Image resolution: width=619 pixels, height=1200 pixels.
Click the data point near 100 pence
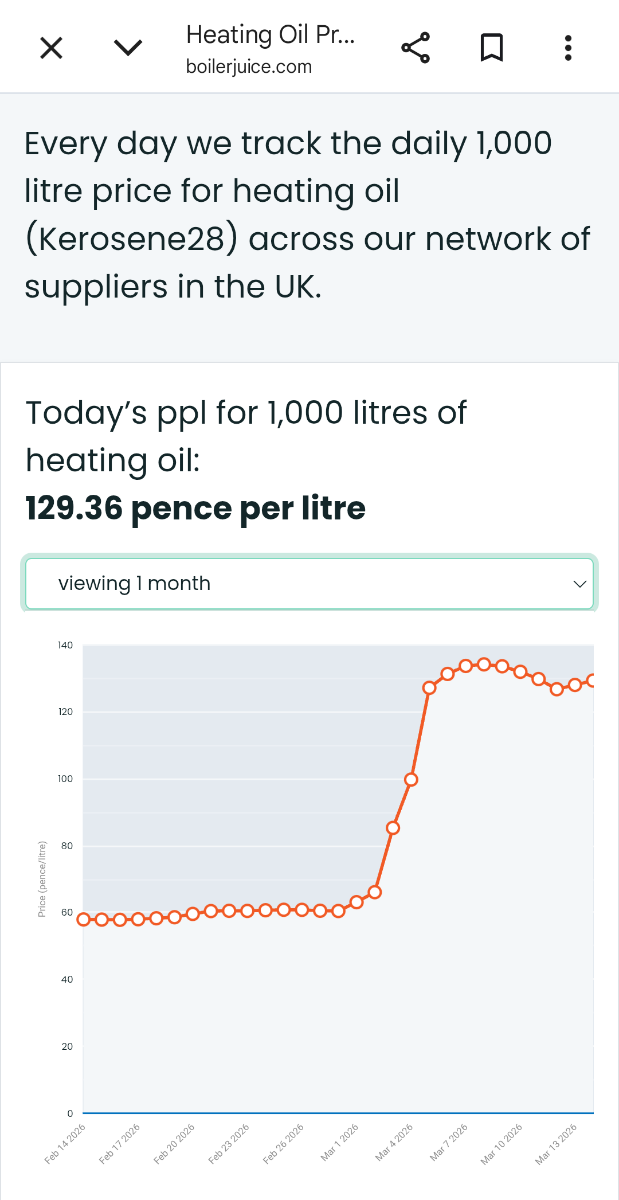(x=411, y=779)
